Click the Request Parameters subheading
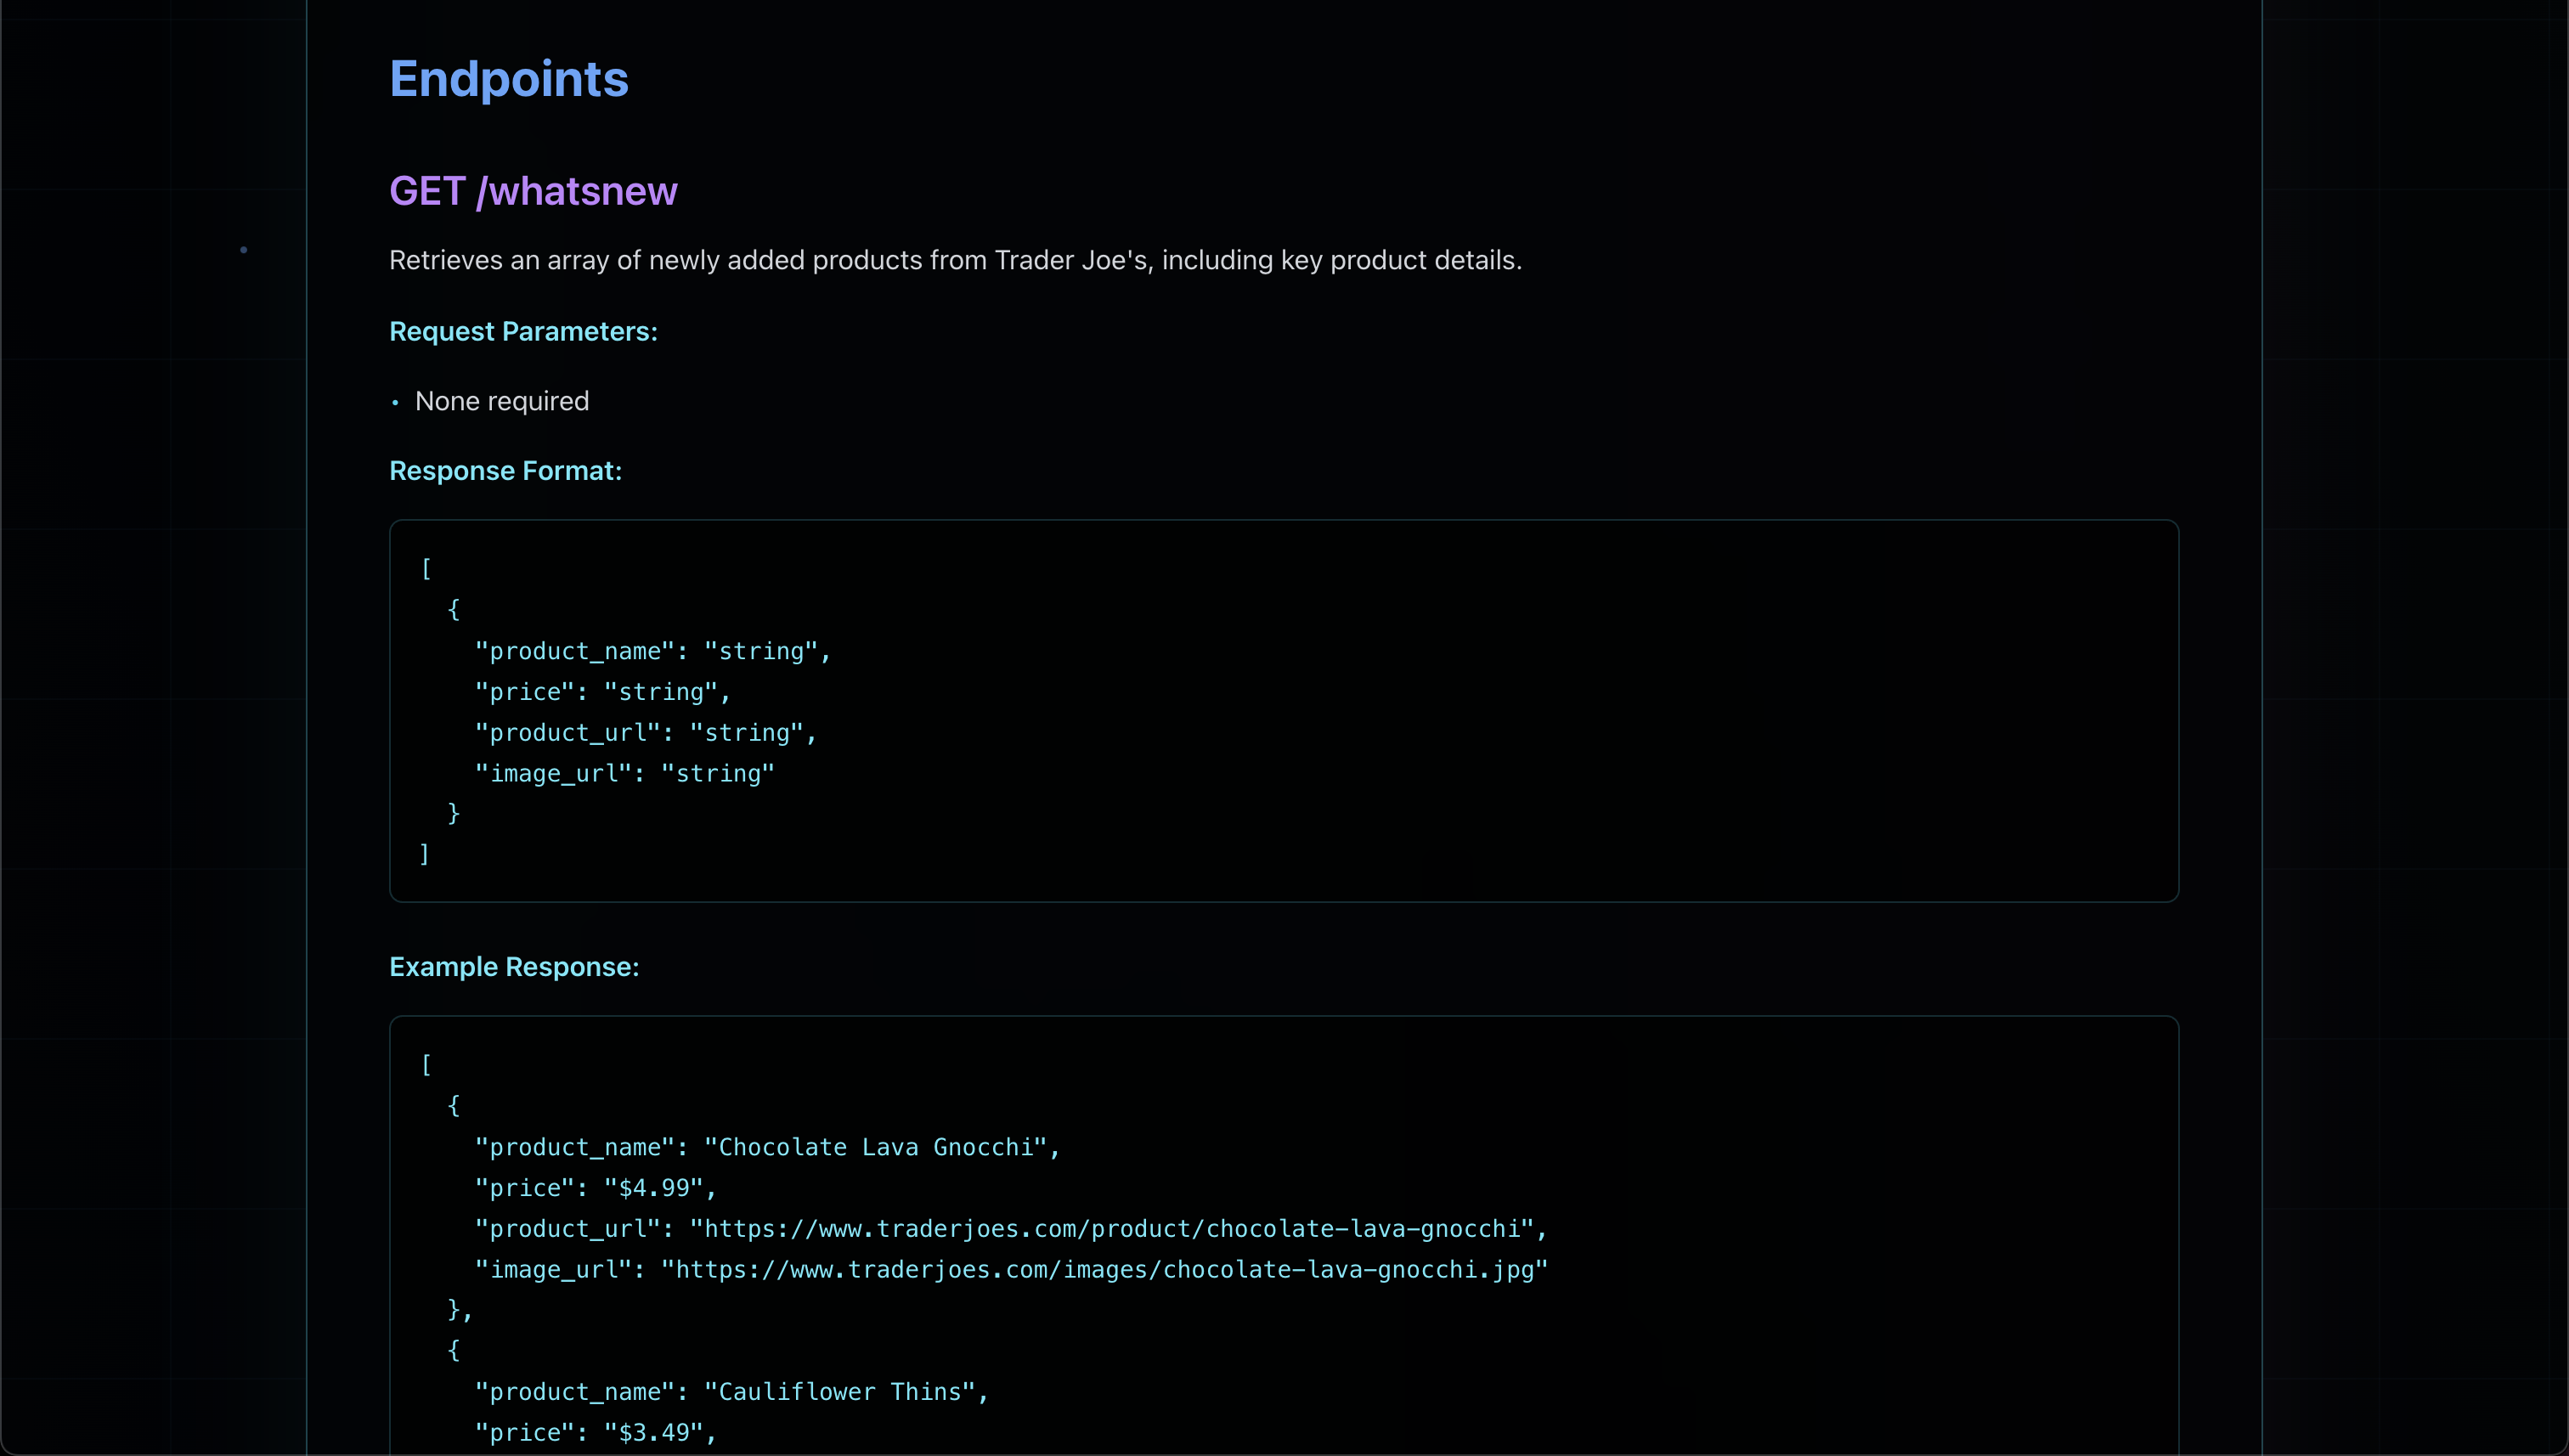Image resolution: width=2569 pixels, height=1456 pixels. tap(523, 331)
